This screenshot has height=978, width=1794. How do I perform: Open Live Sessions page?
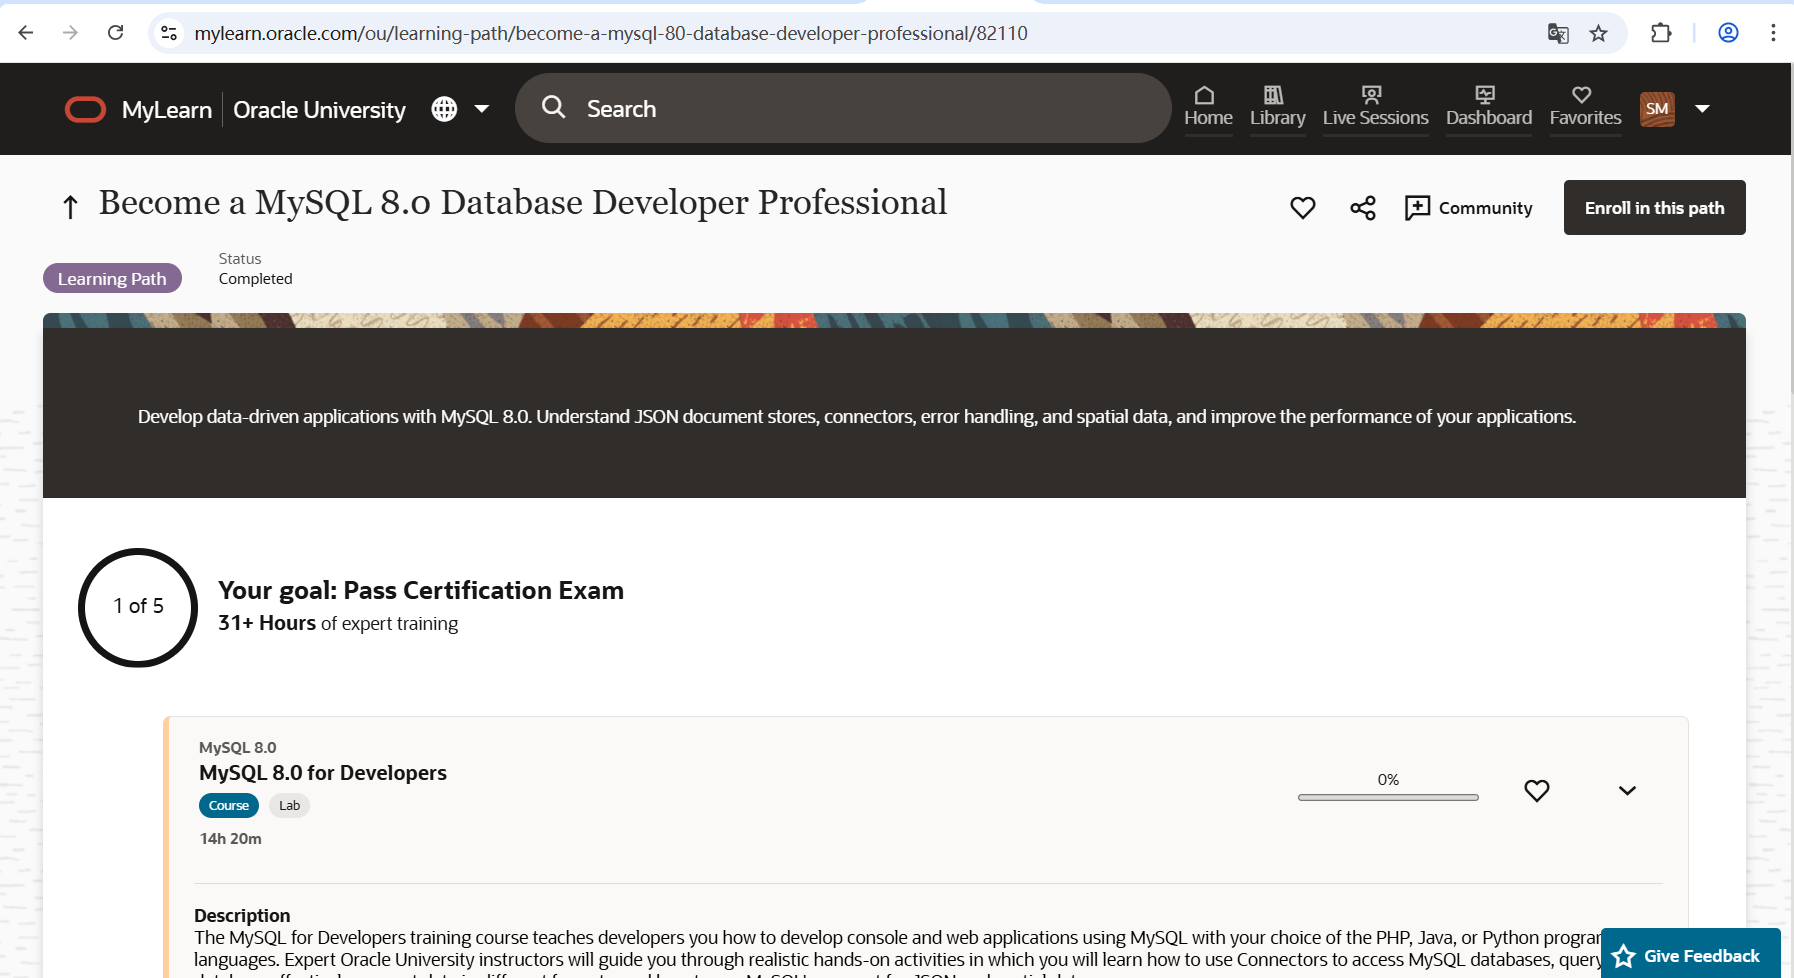[x=1375, y=107]
